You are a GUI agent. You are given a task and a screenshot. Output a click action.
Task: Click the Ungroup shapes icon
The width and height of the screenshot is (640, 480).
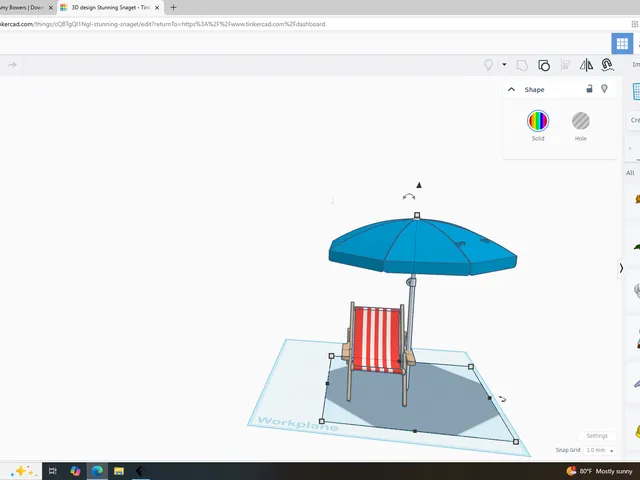point(544,65)
